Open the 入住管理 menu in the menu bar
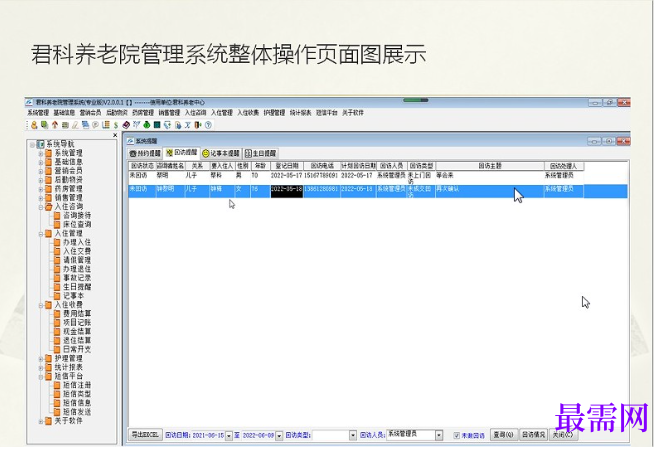Viewport: 667px width, 449px height. (x=222, y=113)
